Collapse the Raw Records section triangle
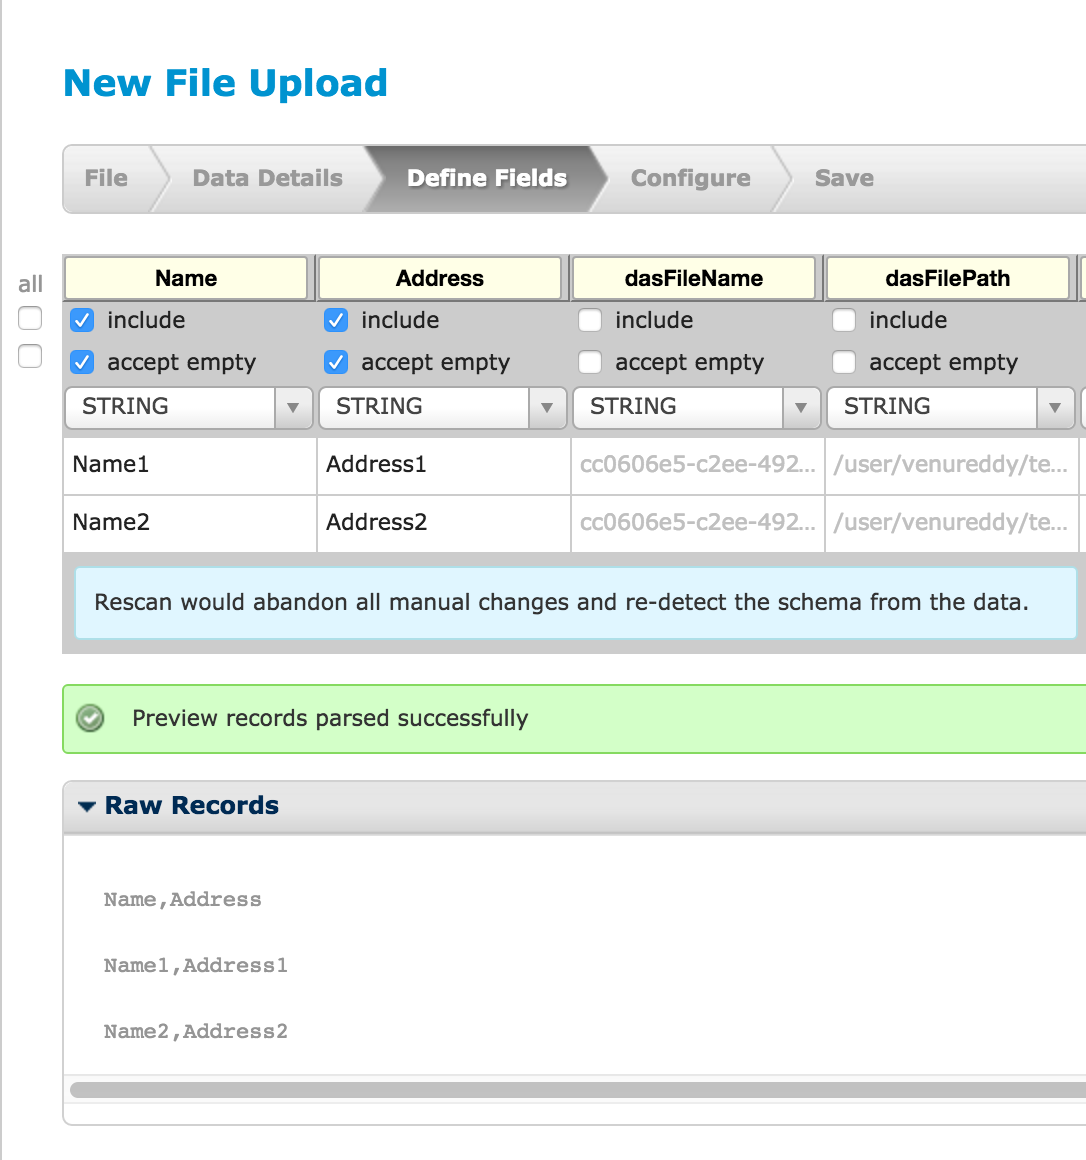The height and width of the screenshot is (1160, 1086). tap(87, 806)
